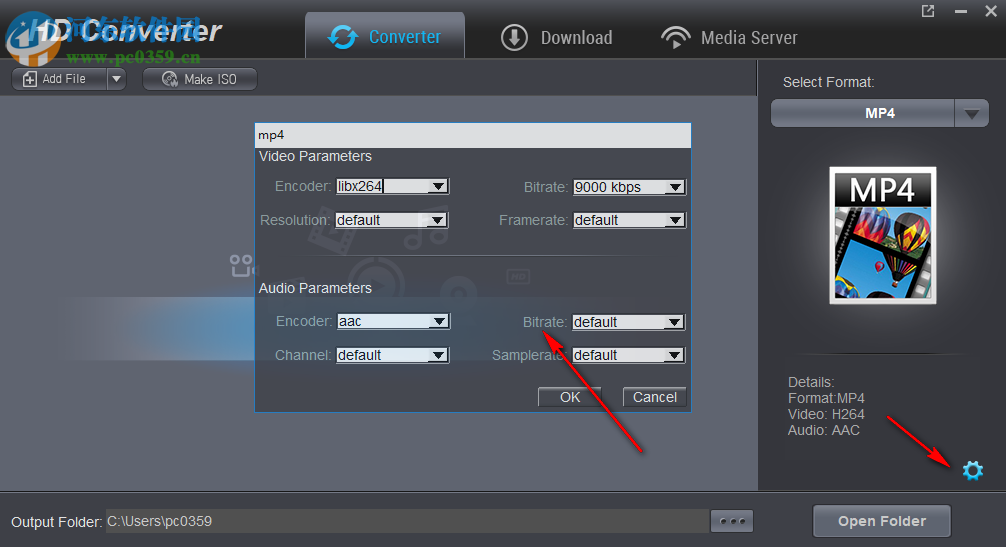Click the 'Video: H264' details text
This screenshot has width=1006, height=547.
pyautogui.click(x=826, y=414)
